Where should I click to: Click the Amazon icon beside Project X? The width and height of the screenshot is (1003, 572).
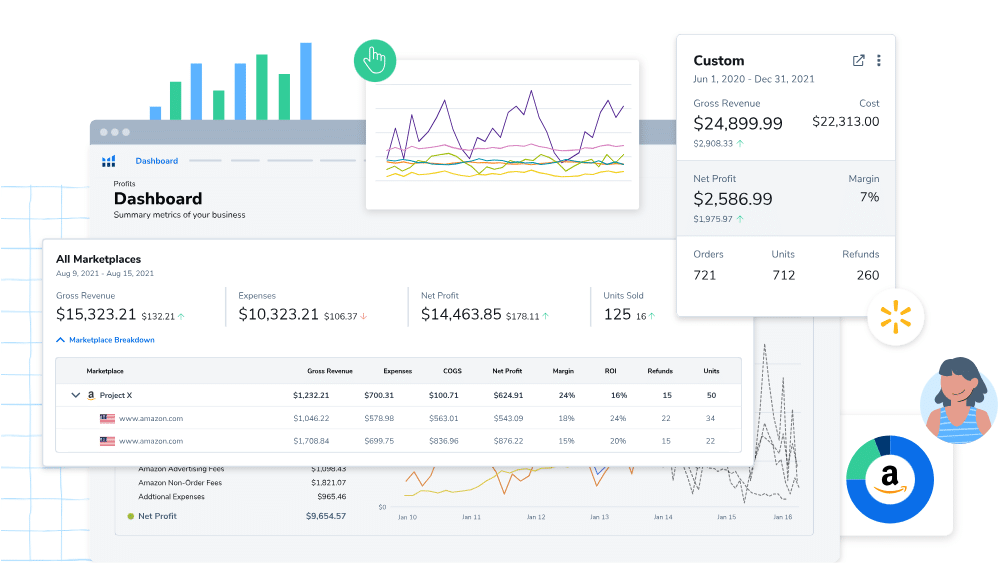click(x=91, y=395)
